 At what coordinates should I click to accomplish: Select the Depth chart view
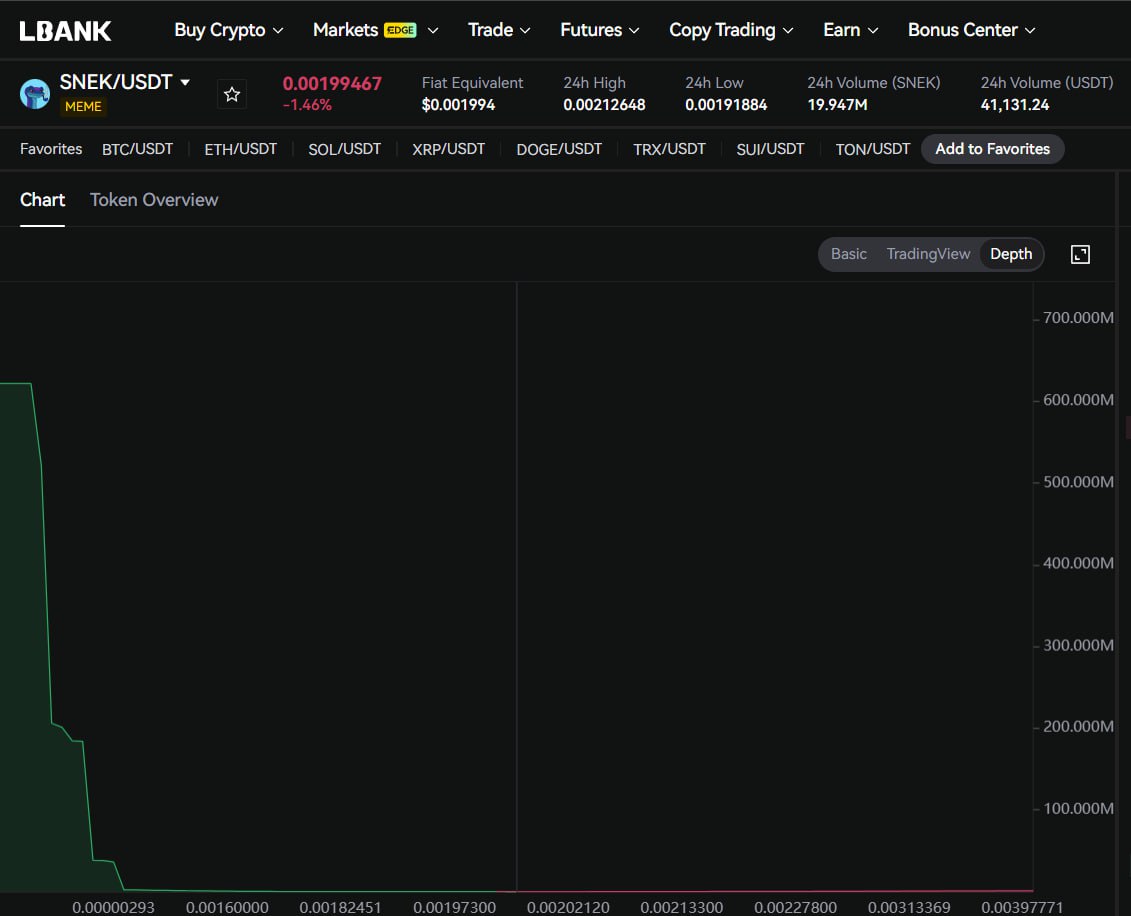[x=1011, y=254]
